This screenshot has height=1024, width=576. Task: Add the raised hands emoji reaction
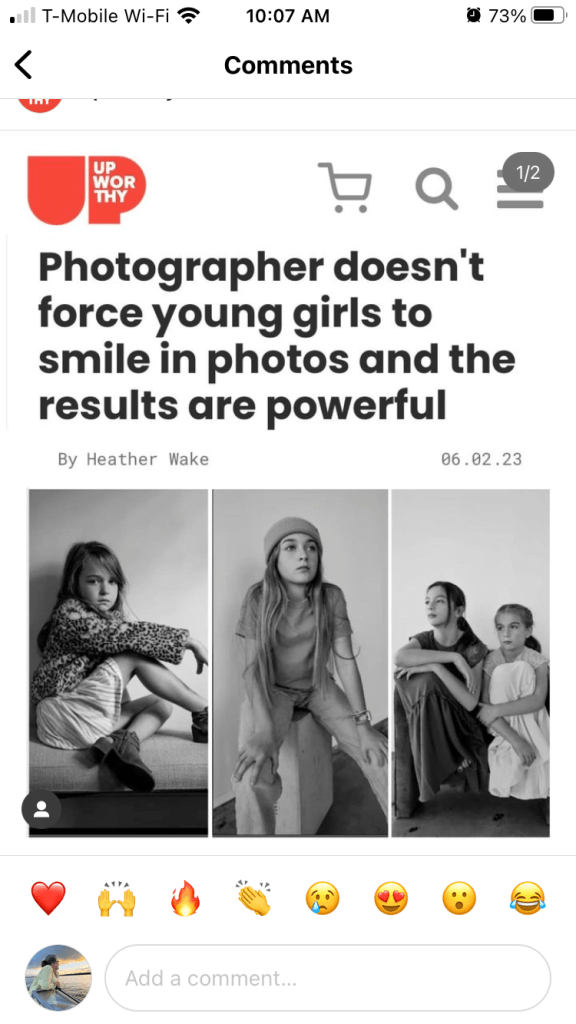pyautogui.click(x=117, y=899)
